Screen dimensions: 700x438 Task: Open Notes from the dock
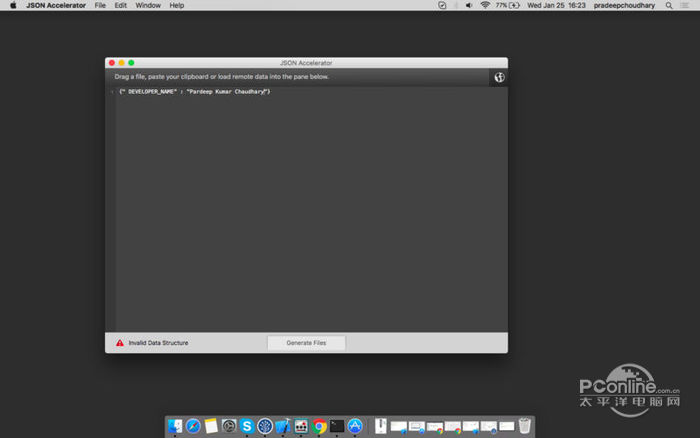pos(211,426)
